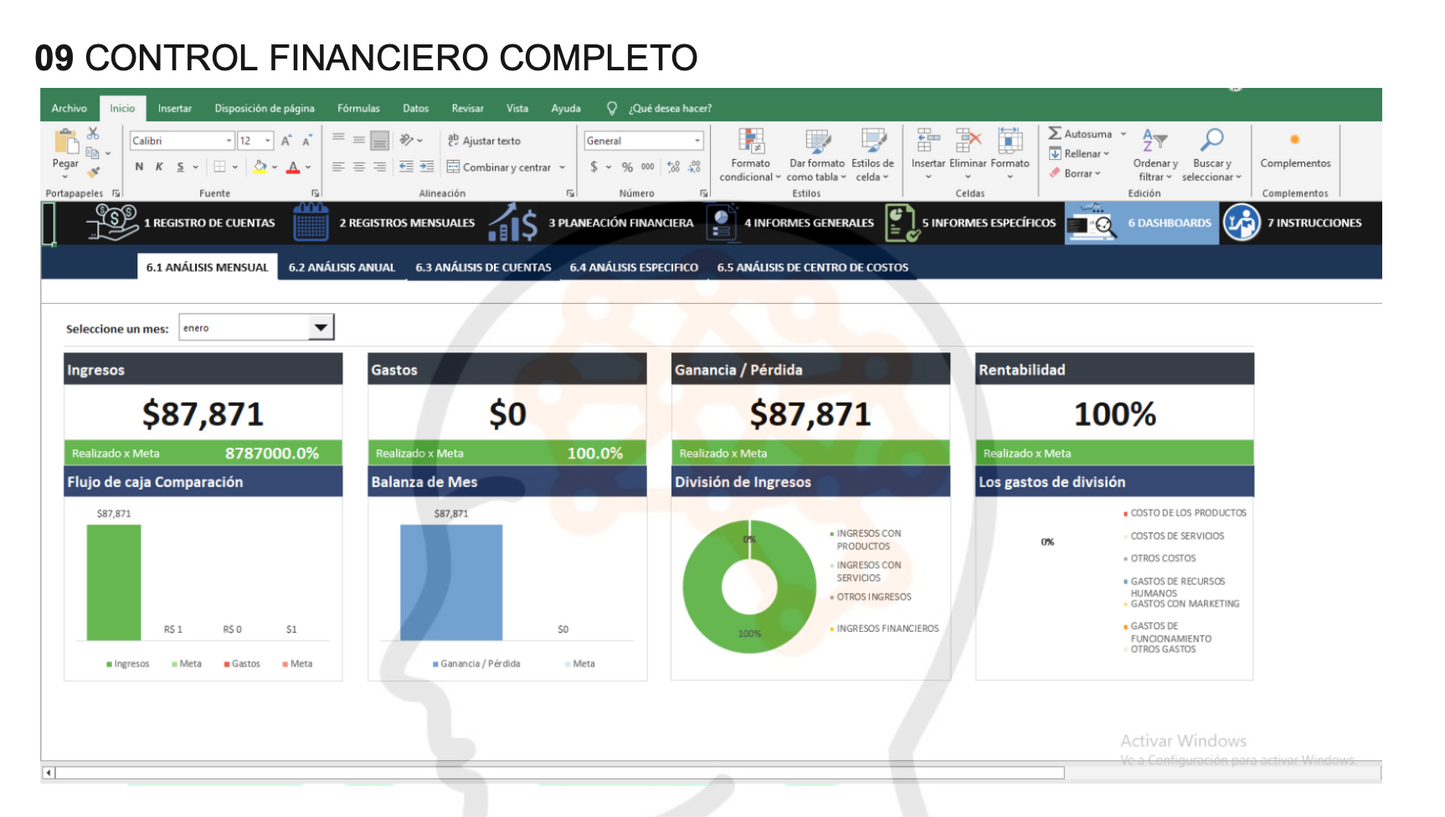Click the text orientation icon
The width and height of the screenshot is (1445, 817).
click(407, 140)
